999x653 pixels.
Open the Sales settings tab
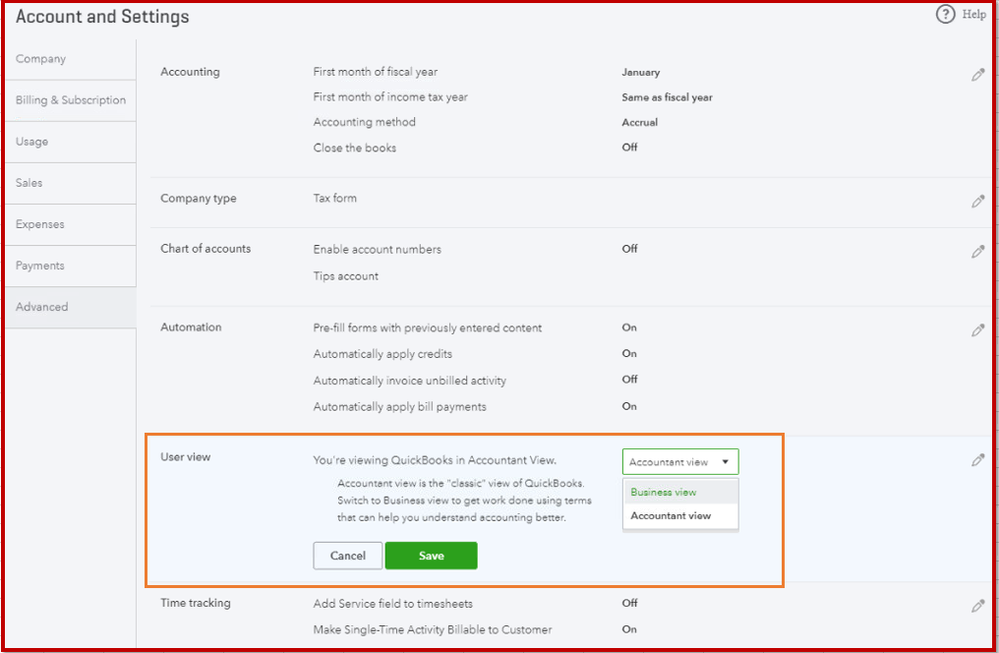(x=29, y=183)
